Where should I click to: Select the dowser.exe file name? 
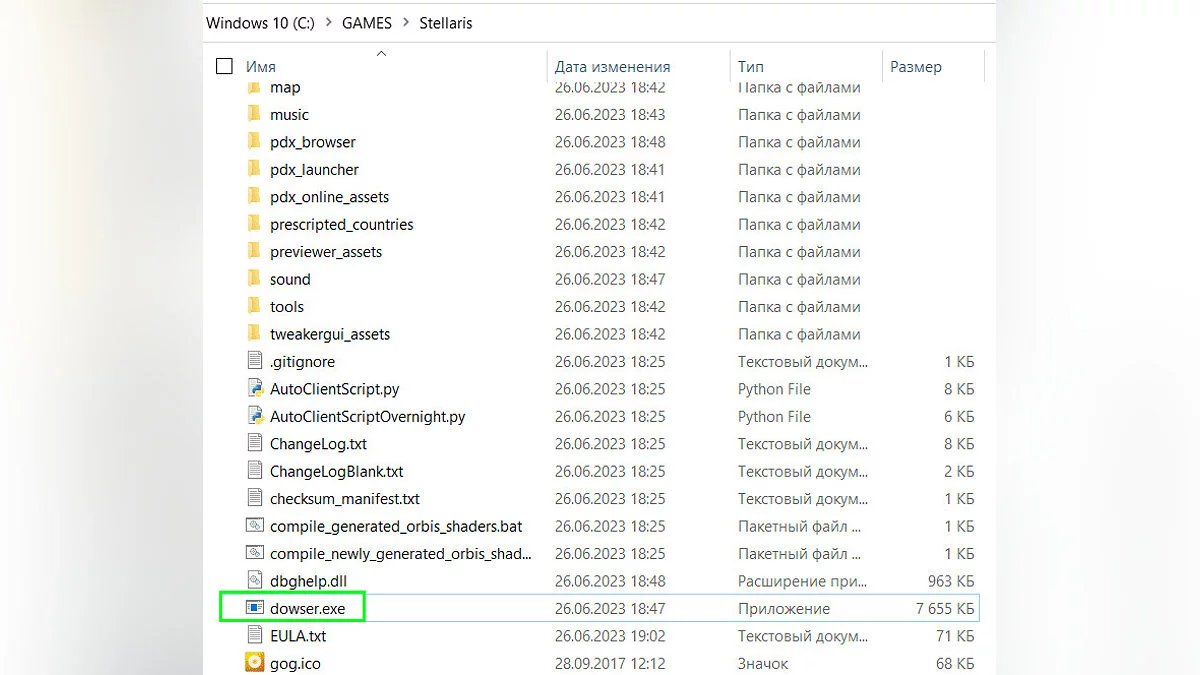coord(308,608)
